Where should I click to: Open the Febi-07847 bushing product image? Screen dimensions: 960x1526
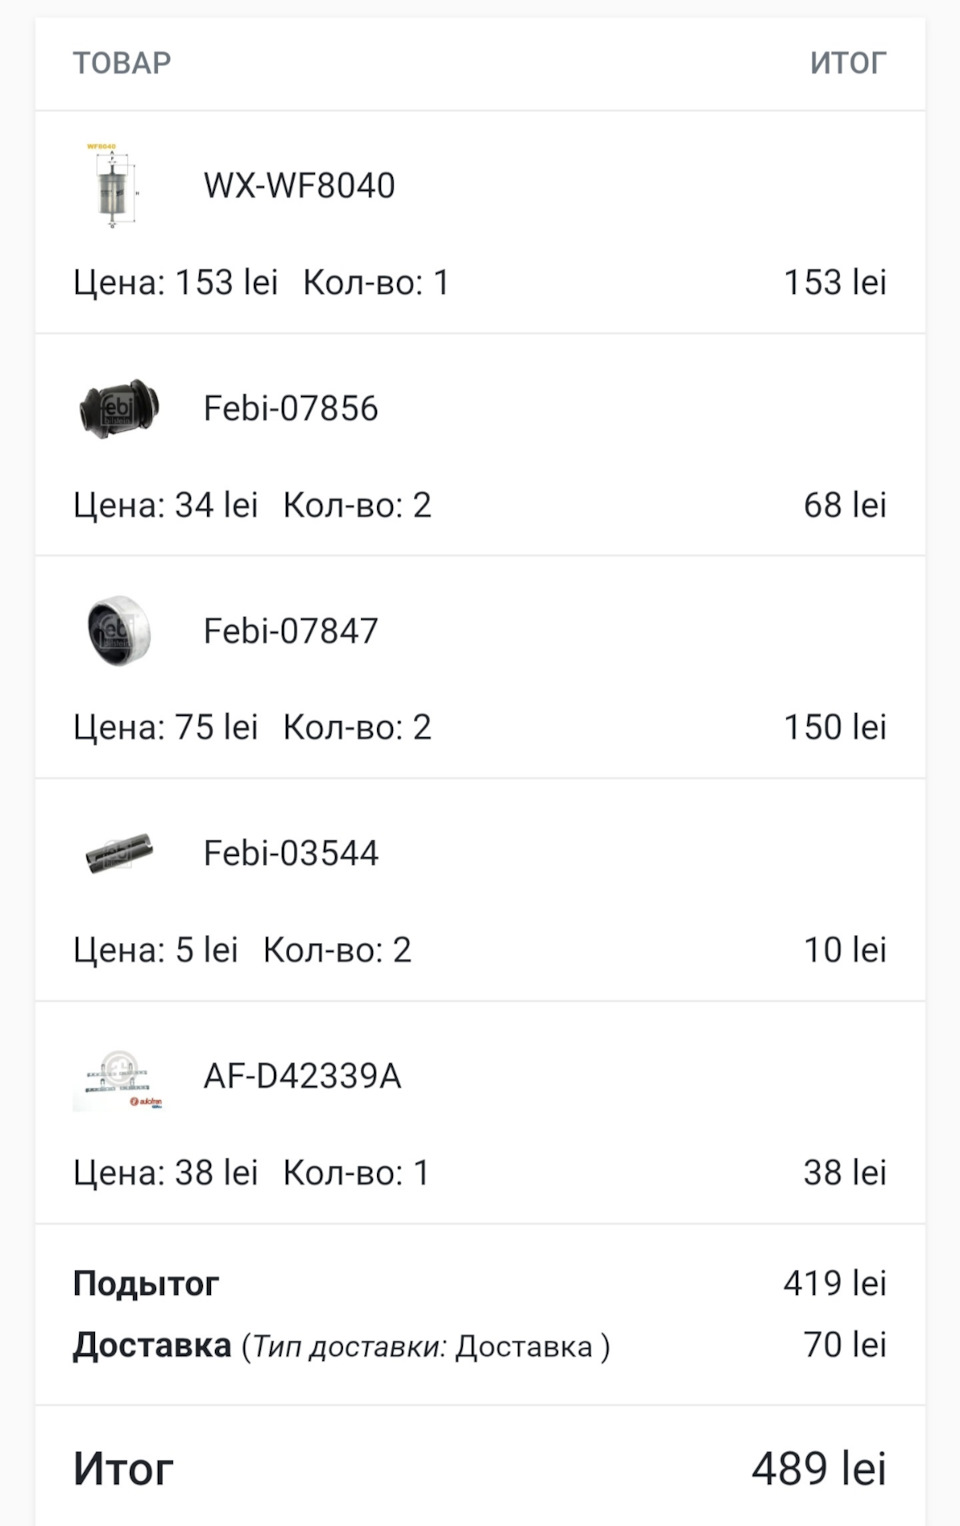[119, 631]
